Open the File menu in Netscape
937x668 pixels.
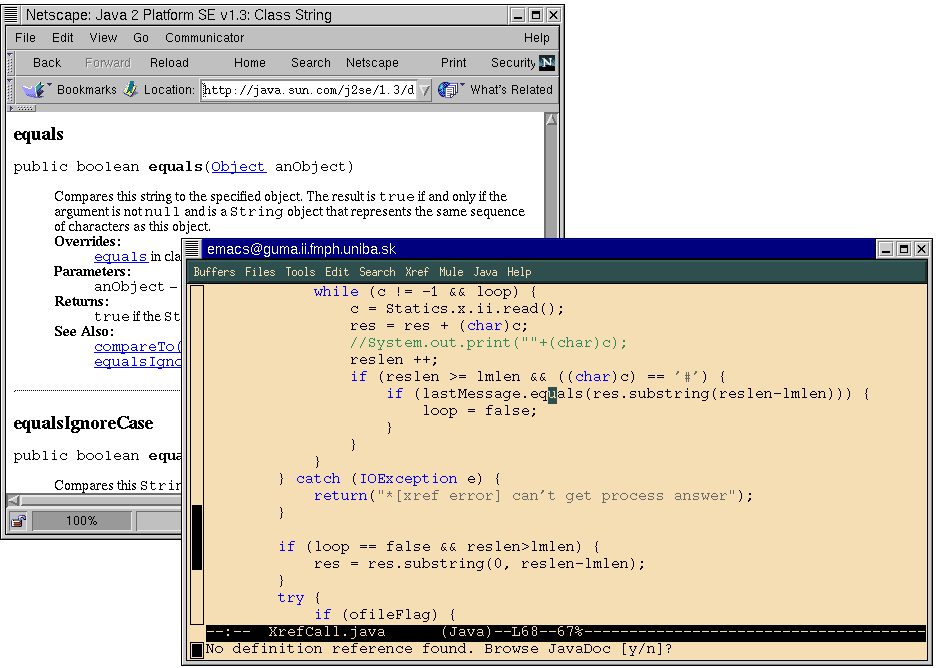pos(25,38)
